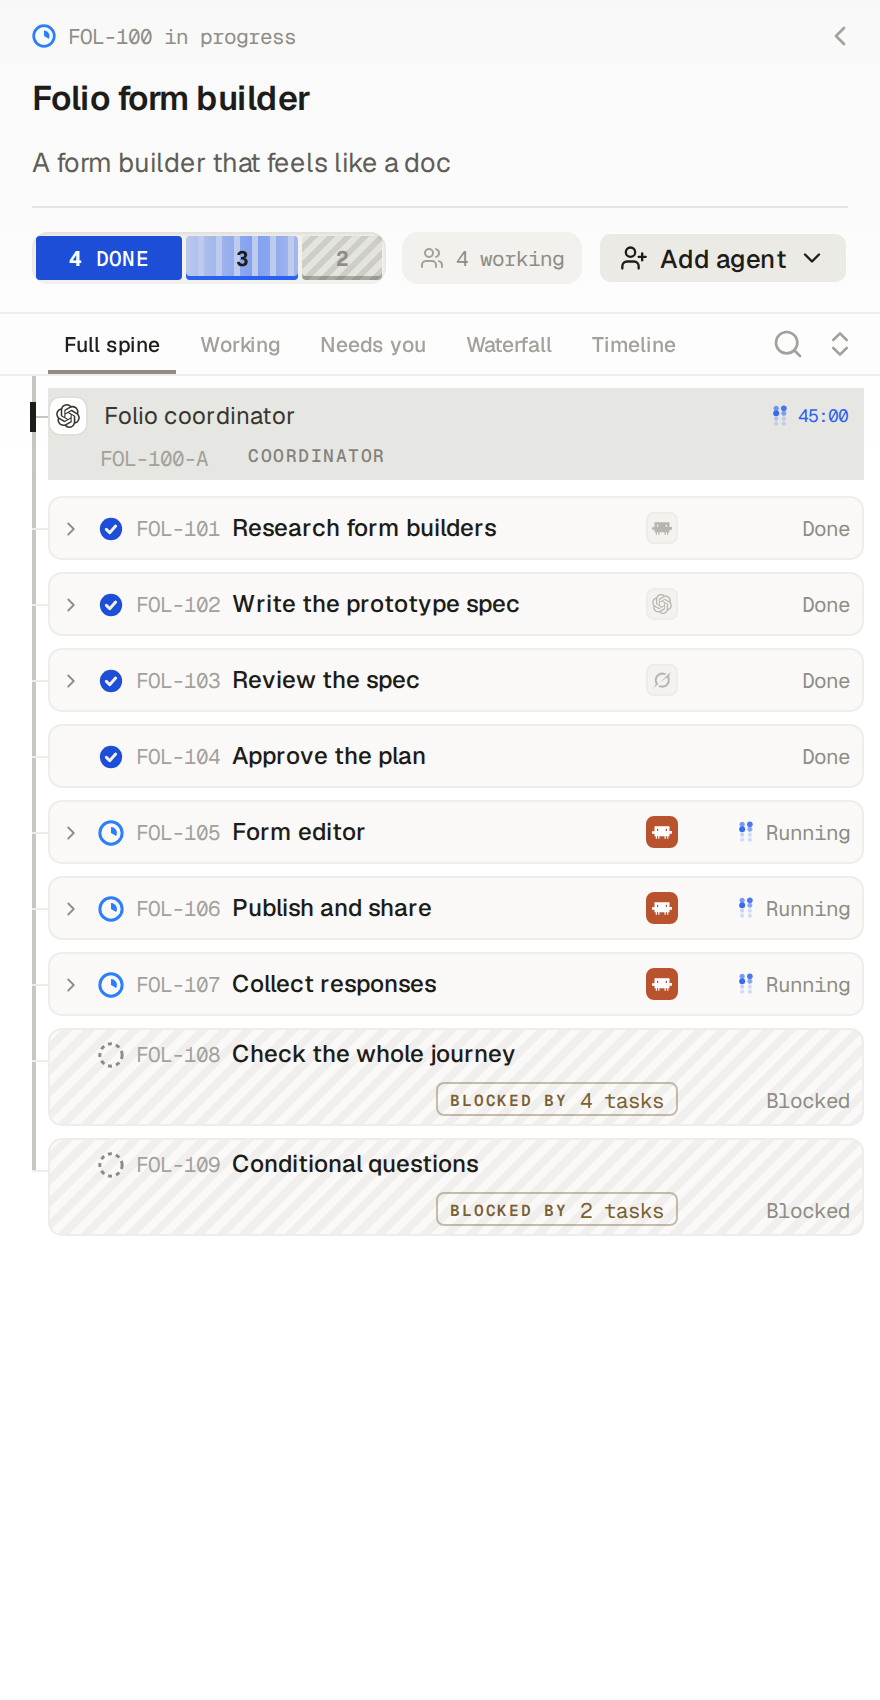Click the Blocked status on FOL-108 row
880x1700 pixels.
808,1101
